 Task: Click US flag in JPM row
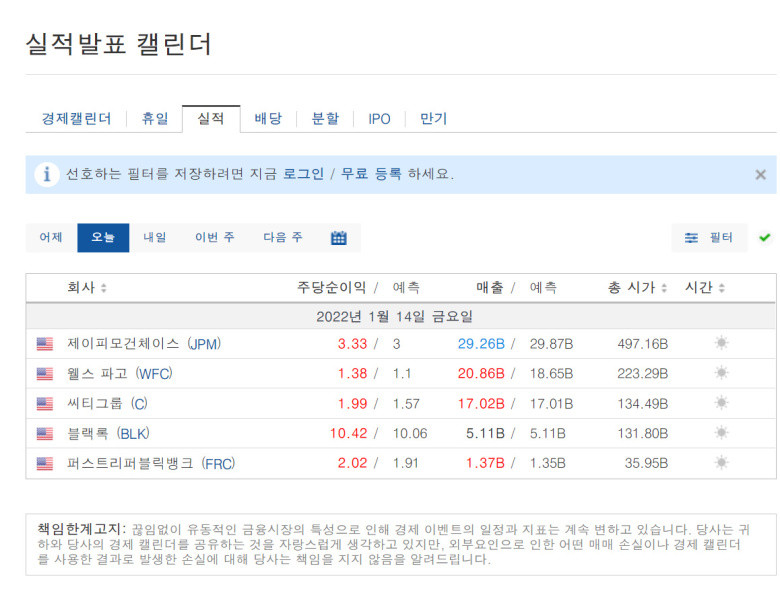coord(45,344)
